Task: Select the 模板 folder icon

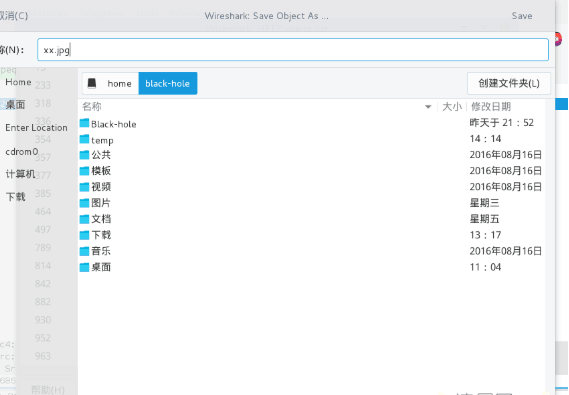Action: point(85,171)
